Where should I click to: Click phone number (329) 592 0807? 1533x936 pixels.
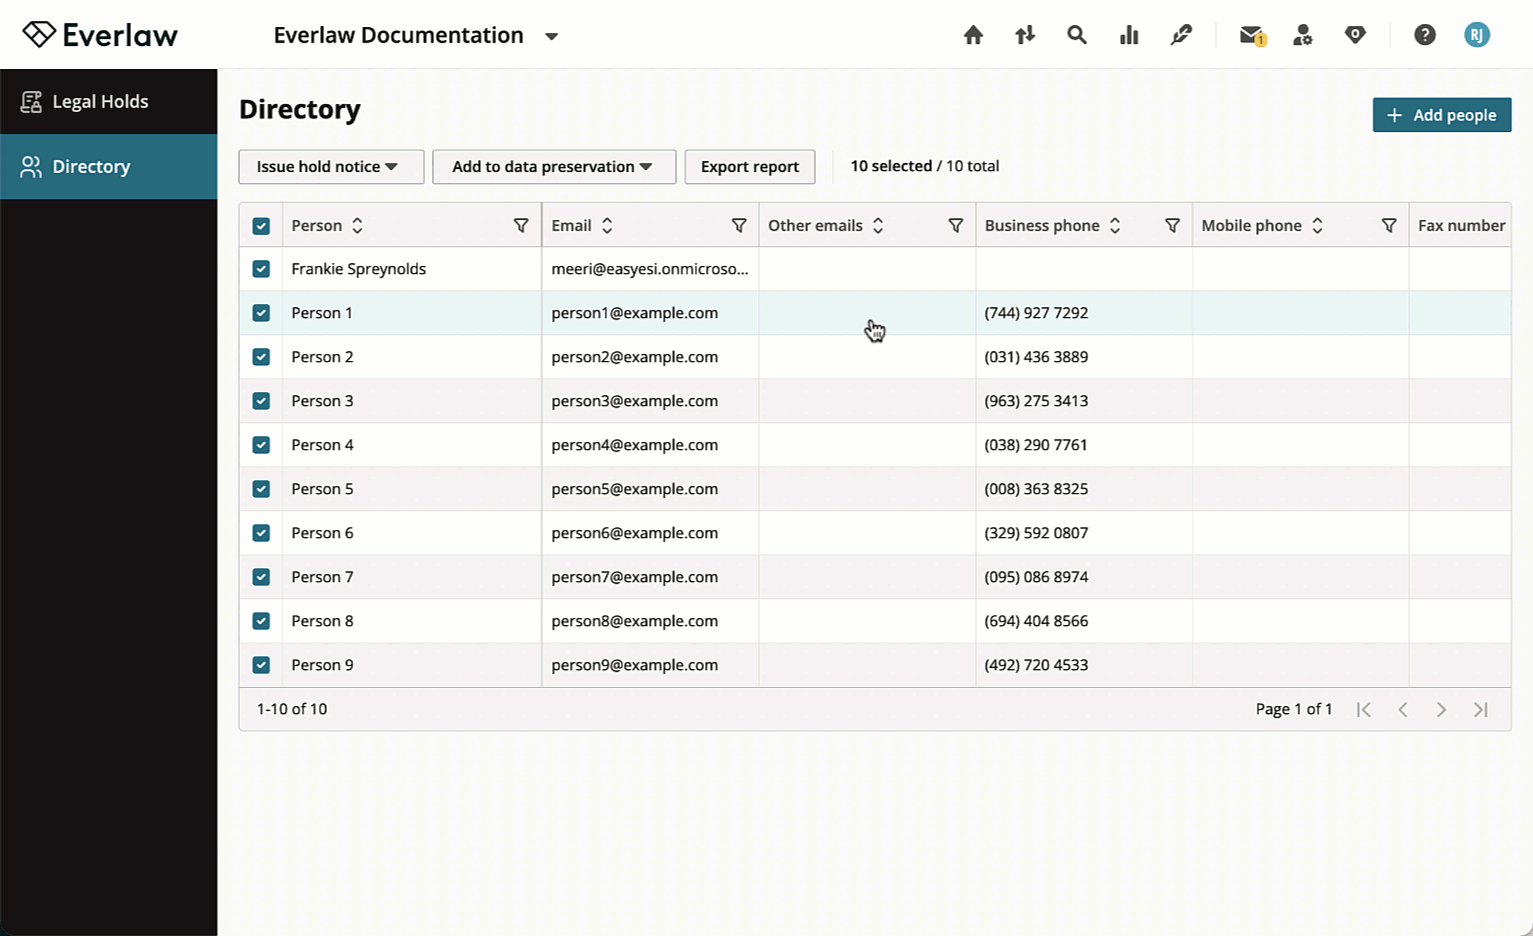click(x=1036, y=533)
